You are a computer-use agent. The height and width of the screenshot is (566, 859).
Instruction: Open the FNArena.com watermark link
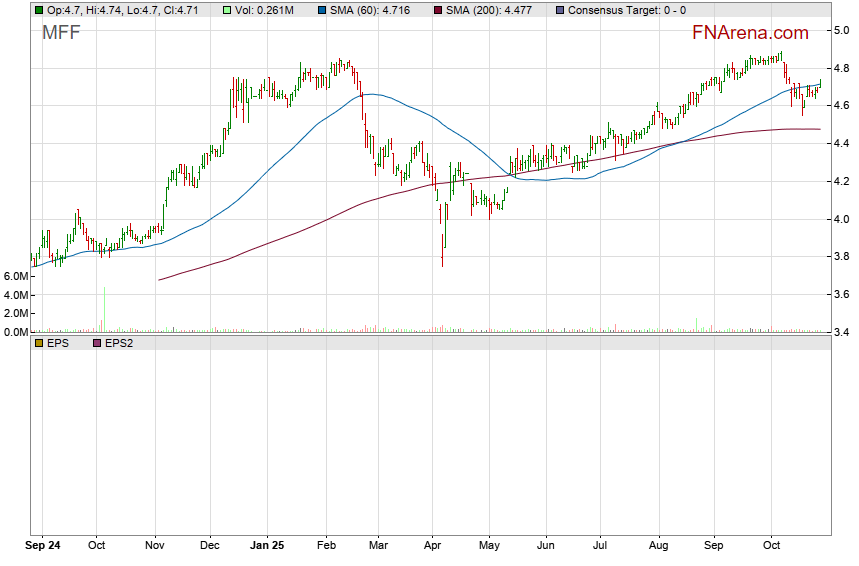(x=751, y=33)
